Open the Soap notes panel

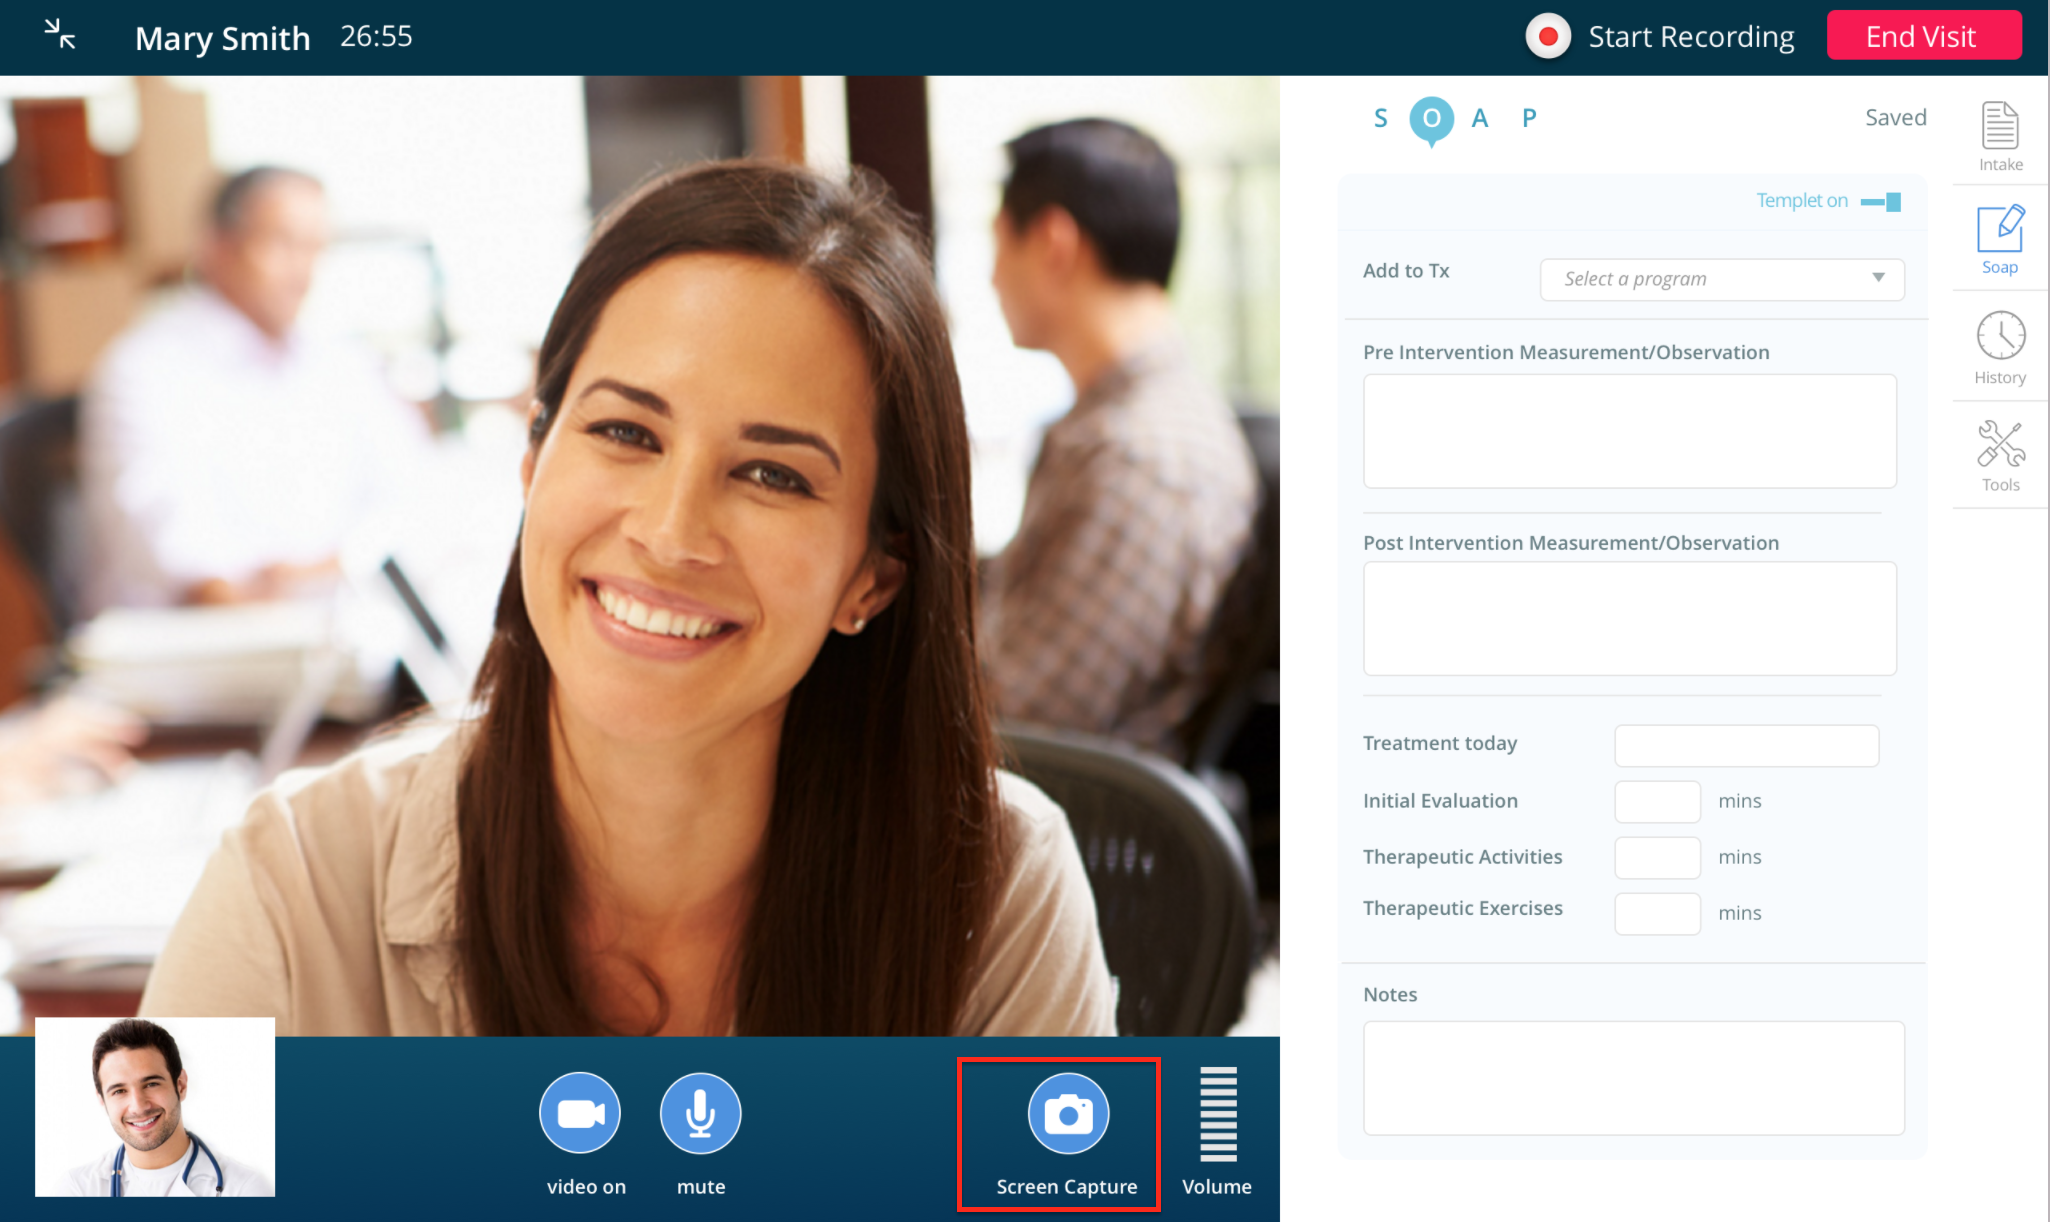(x=2000, y=238)
